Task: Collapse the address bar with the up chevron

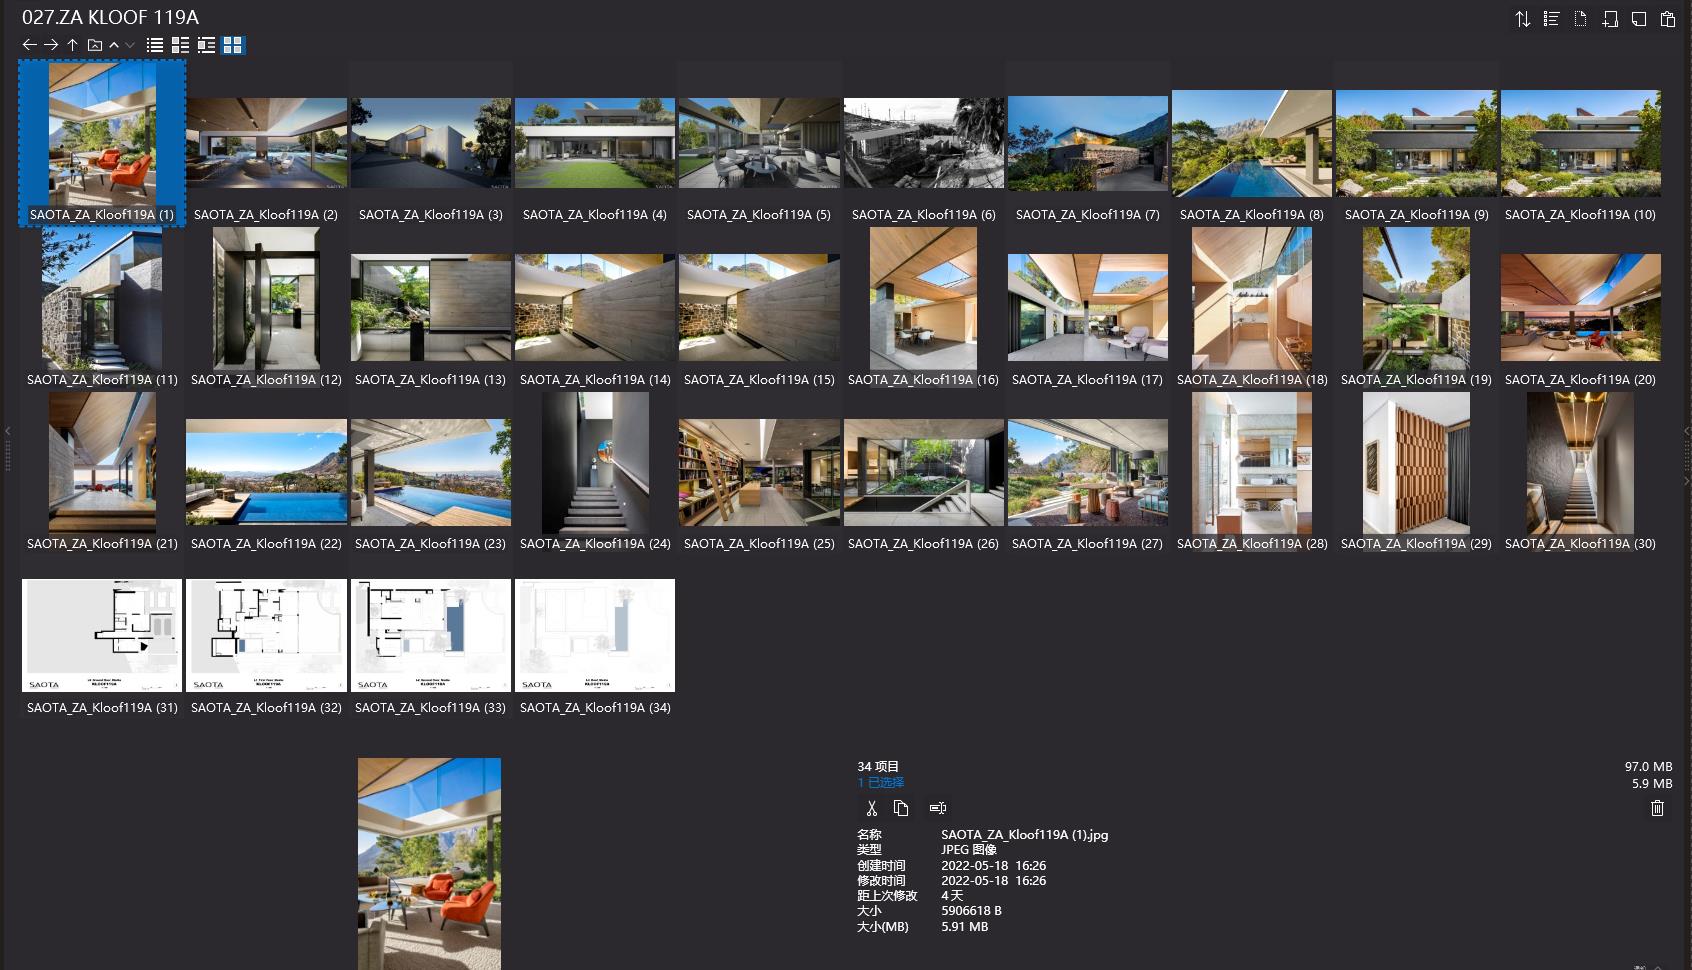Action: point(113,45)
